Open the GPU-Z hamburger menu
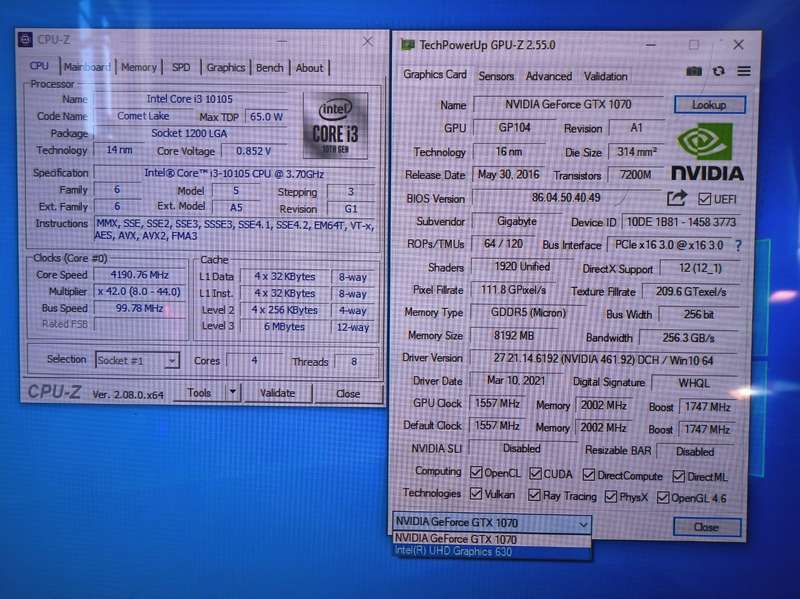This screenshot has width=800, height=599. [x=743, y=71]
